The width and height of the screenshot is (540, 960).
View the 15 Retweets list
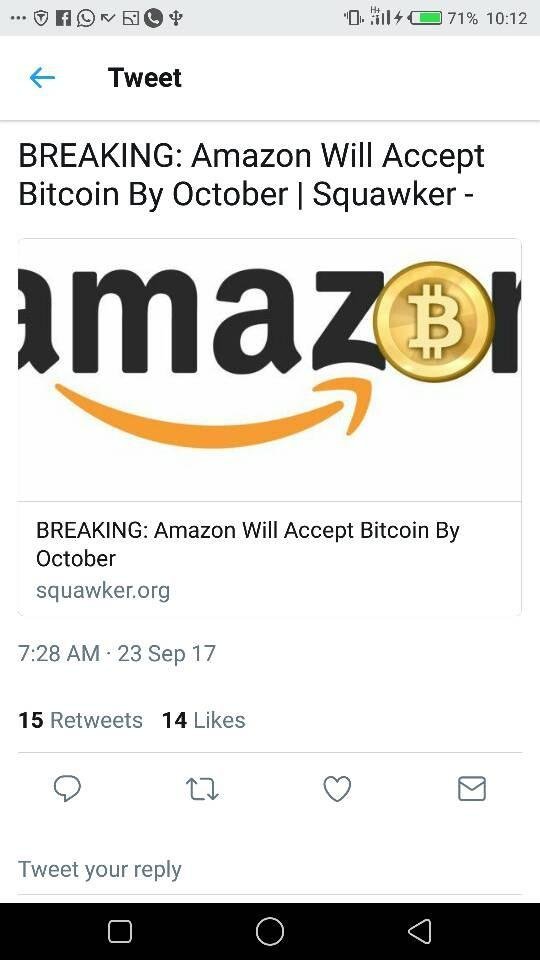click(x=80, y=720)
